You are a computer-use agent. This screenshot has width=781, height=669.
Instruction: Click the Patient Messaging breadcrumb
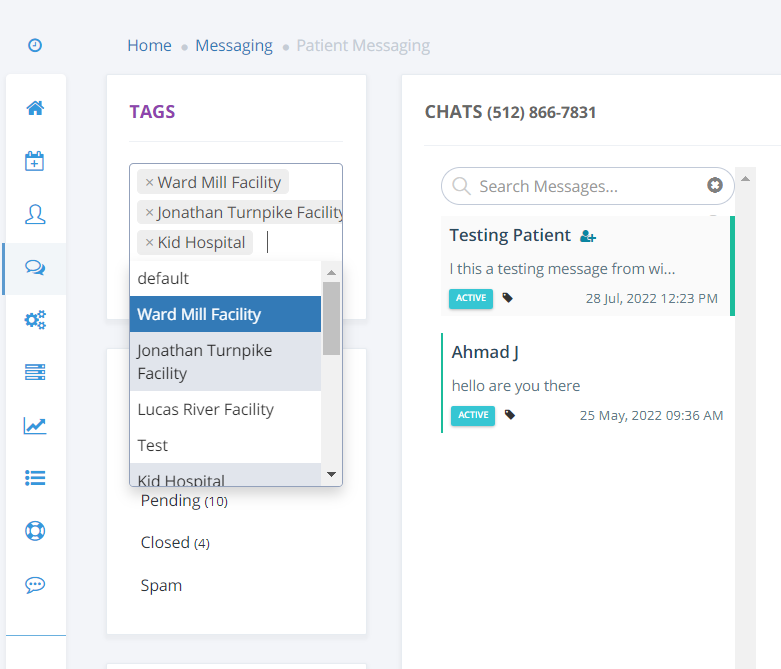(363, 45)
